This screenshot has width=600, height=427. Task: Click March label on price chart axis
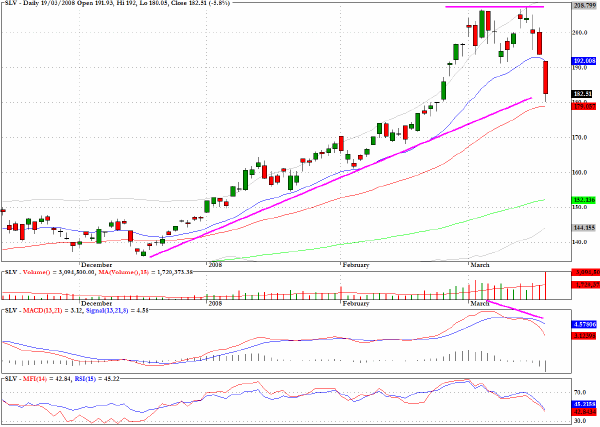(x=479, y=265)
